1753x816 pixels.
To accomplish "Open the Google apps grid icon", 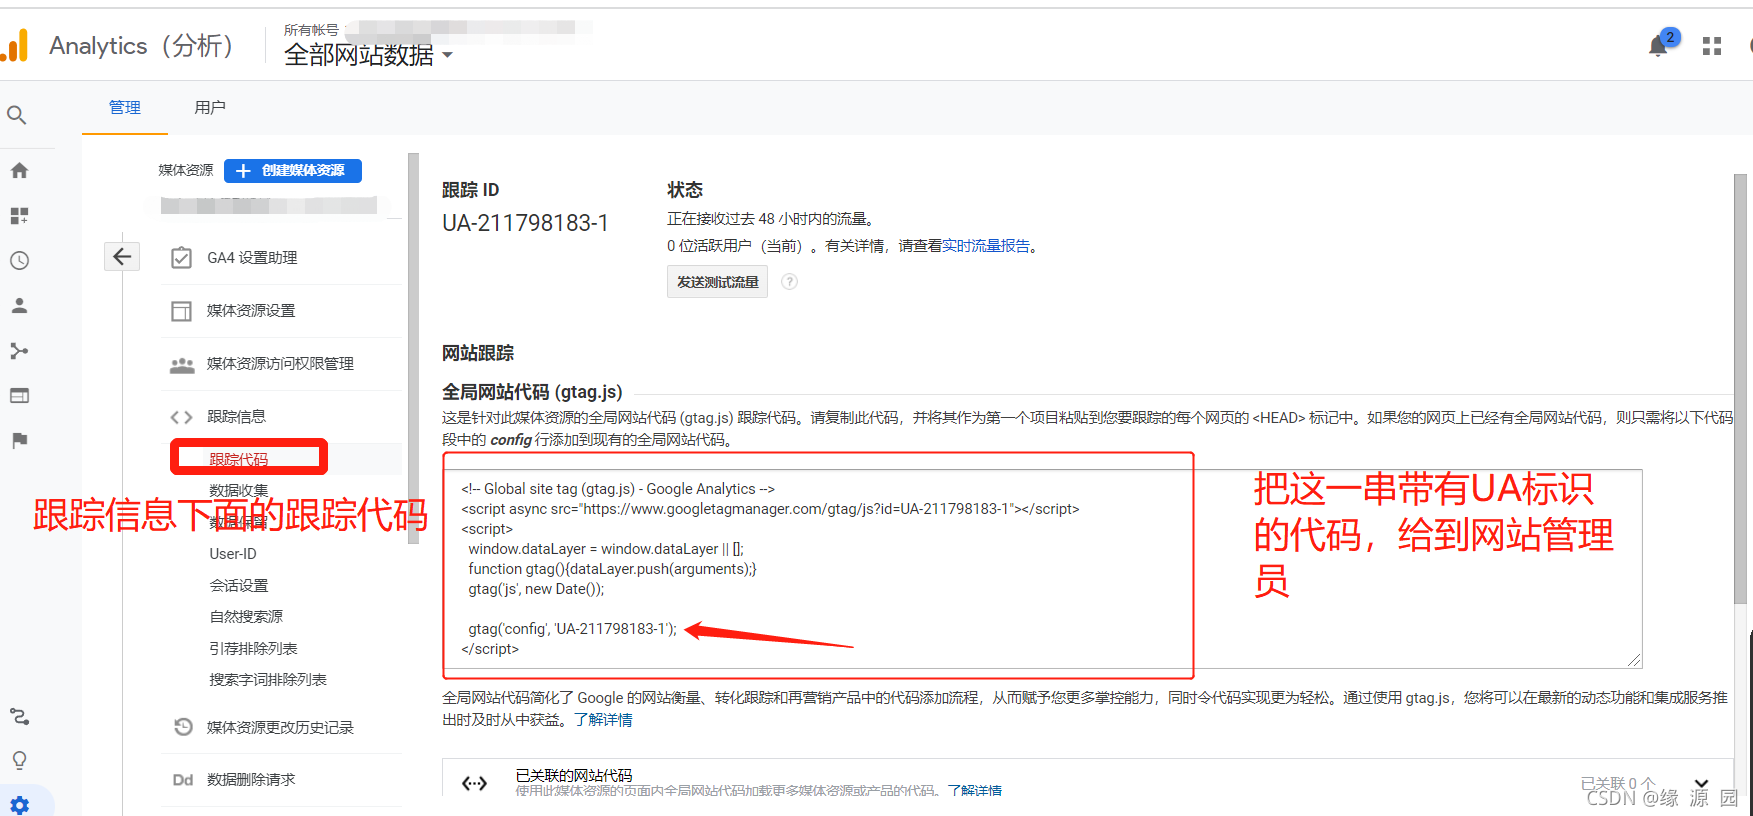I will click(1712, 46).
